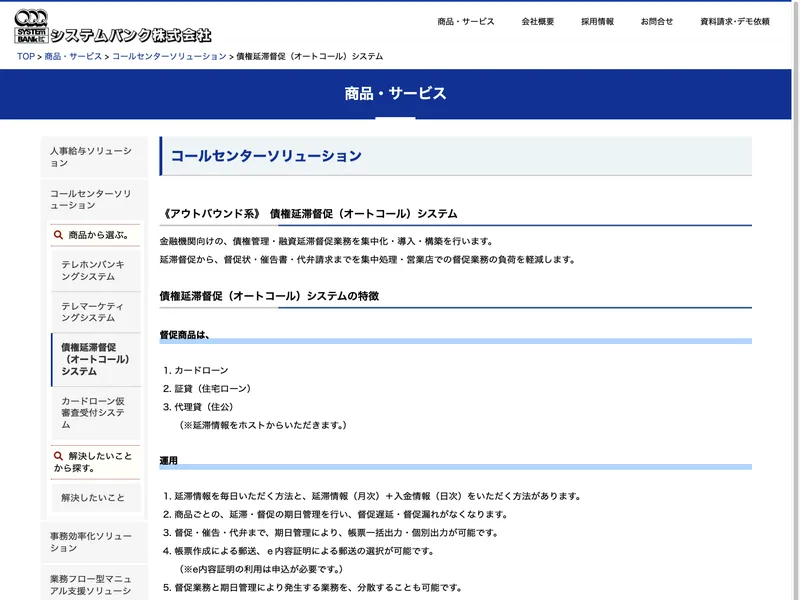Open 会社概要 in top navigation
Image resolution: width=800 pixels, height=600 pixels.
[537, 21]
